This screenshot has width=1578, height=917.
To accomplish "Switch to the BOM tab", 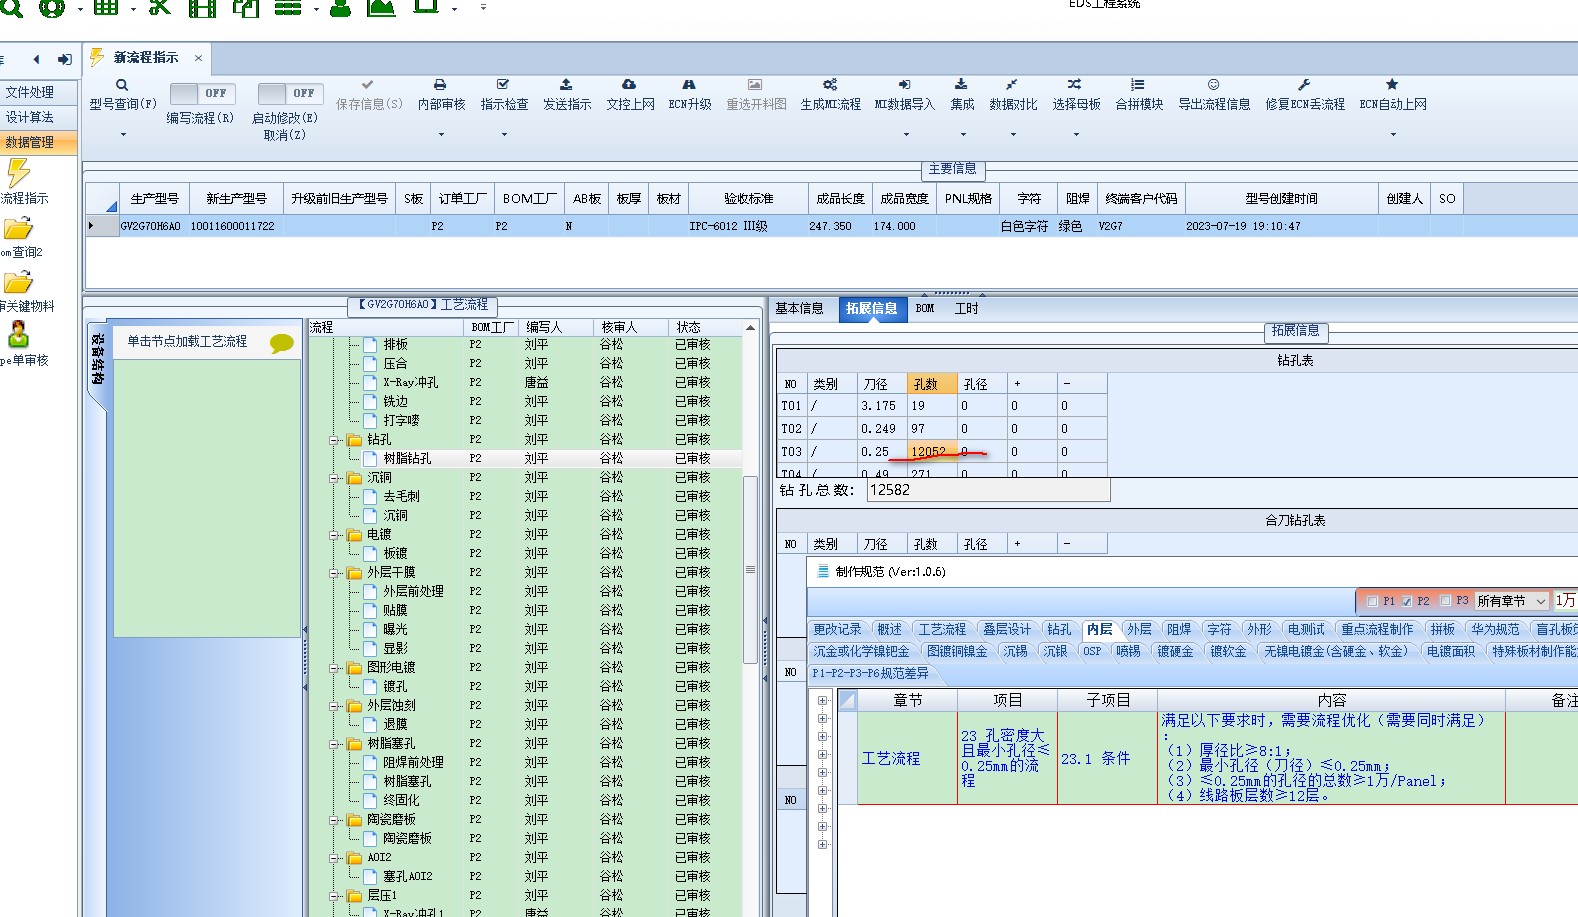I will pos(925,309).
